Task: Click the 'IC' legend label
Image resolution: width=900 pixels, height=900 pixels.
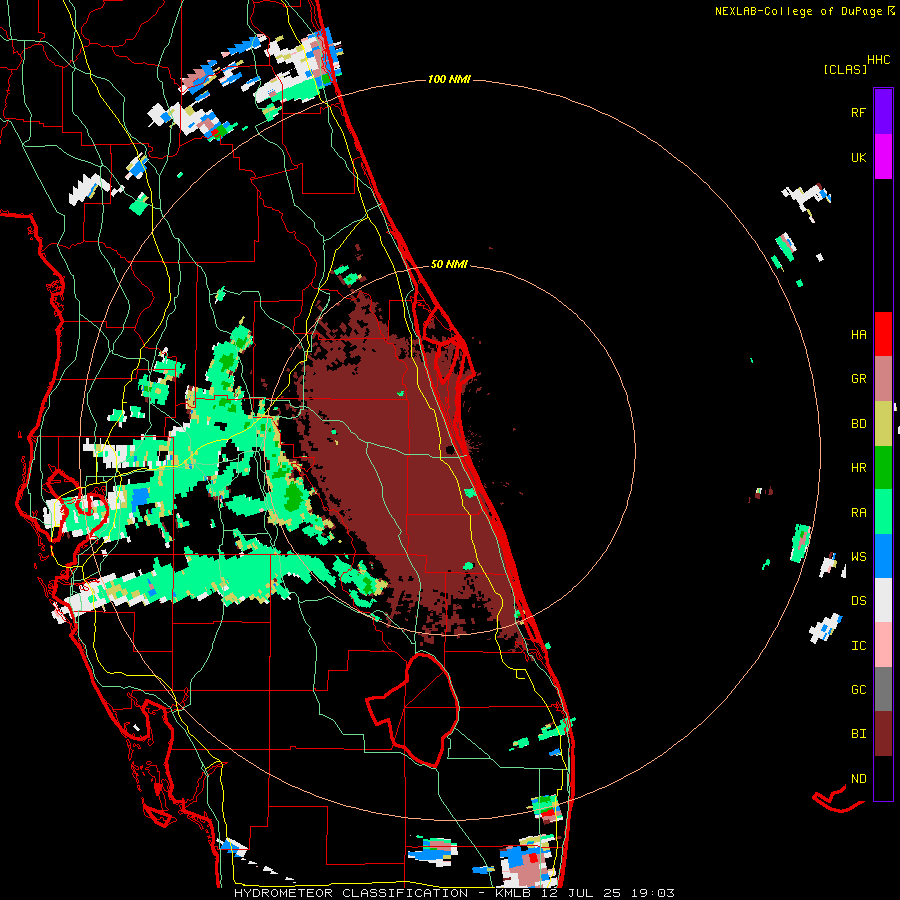Action: pos(858,646)
